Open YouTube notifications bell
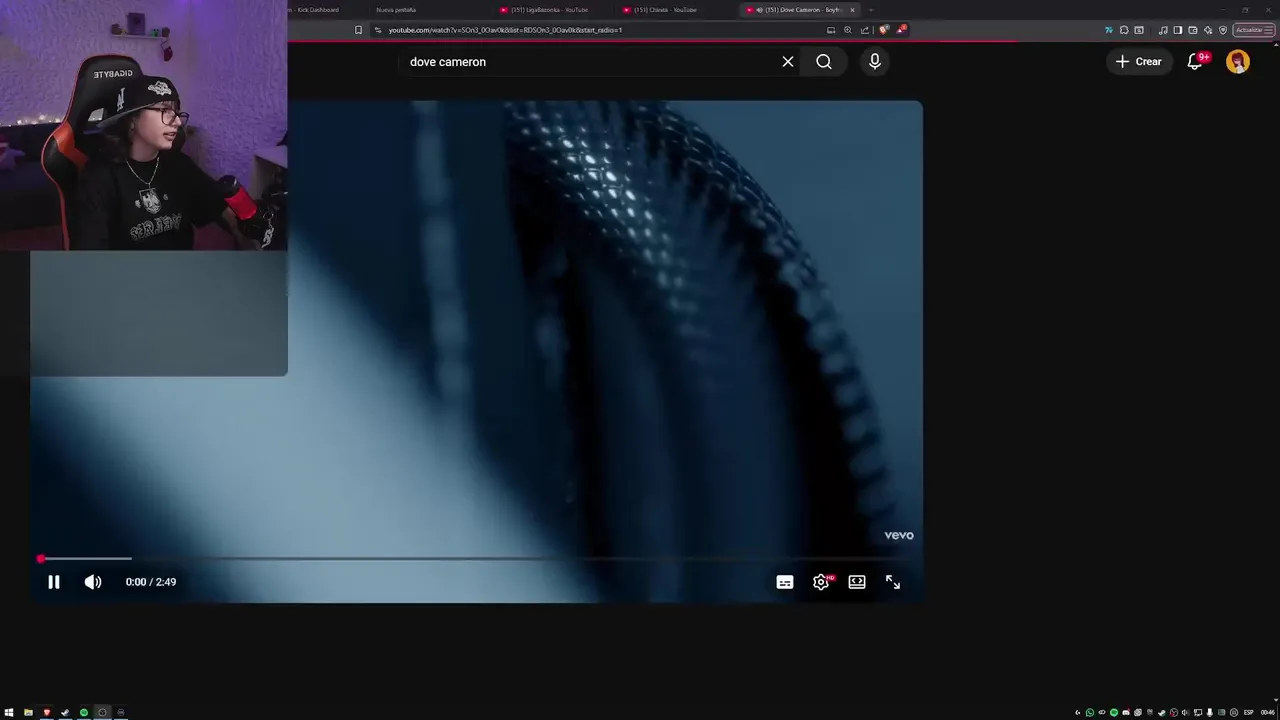Screen dimensions: 1280x720 (x=1195, y=62)
